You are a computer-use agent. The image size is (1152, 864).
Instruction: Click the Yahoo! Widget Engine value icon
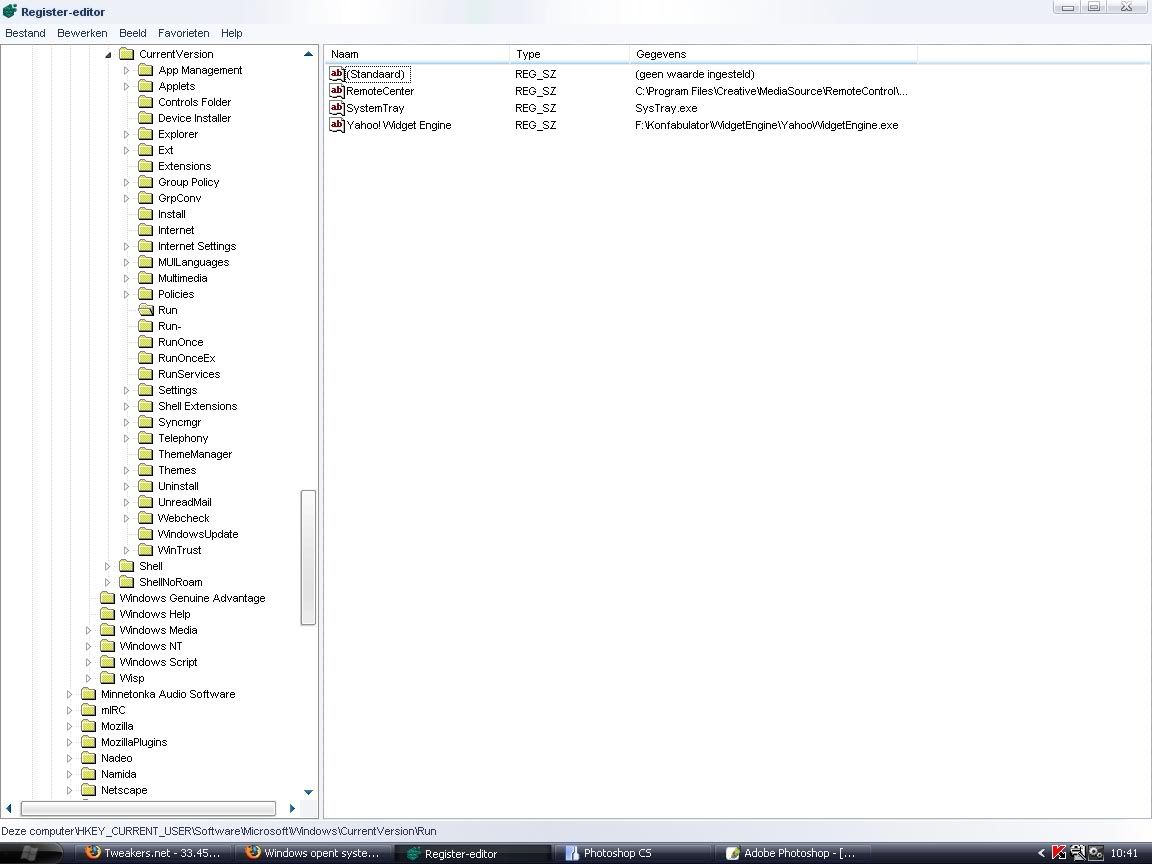(337, 125)
